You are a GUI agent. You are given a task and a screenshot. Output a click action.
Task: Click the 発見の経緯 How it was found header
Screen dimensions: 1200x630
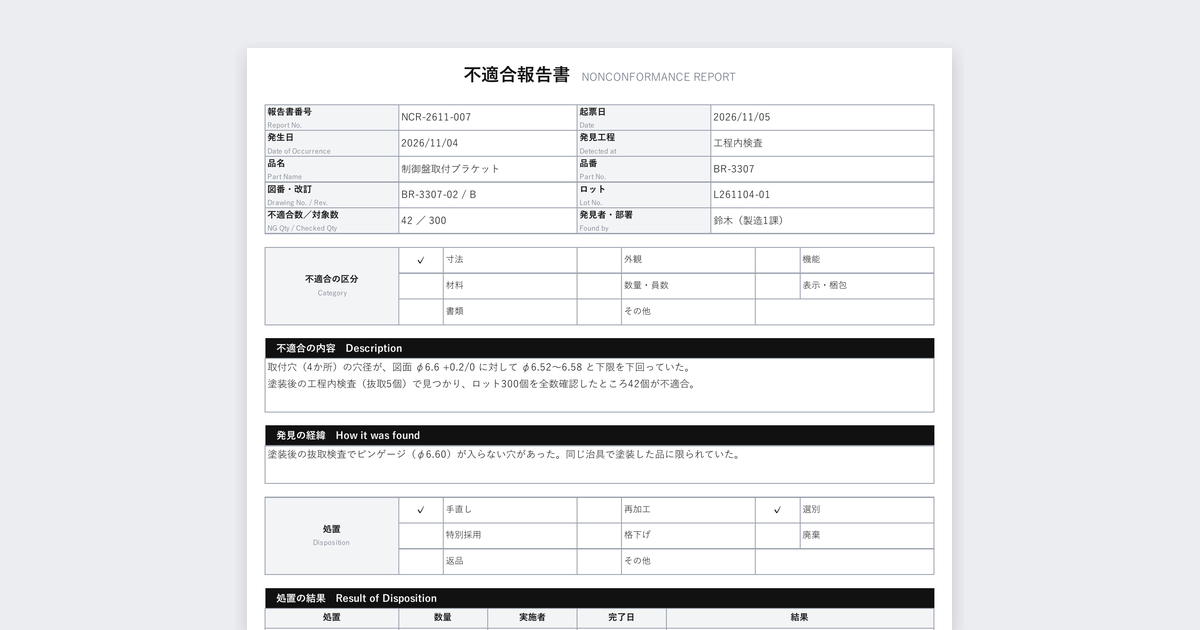600,435
